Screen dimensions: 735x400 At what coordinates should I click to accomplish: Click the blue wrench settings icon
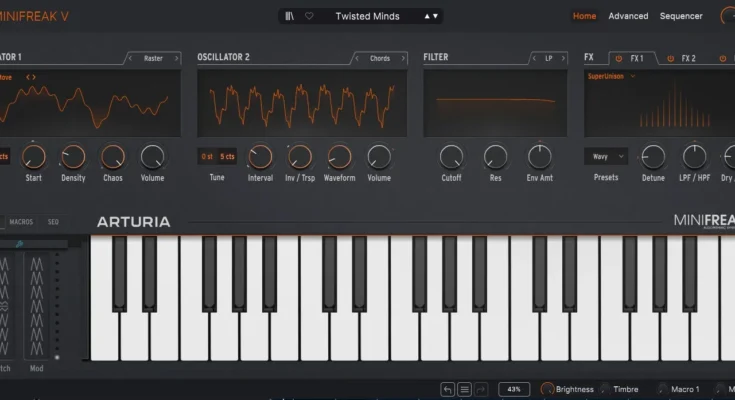[19, 244]
